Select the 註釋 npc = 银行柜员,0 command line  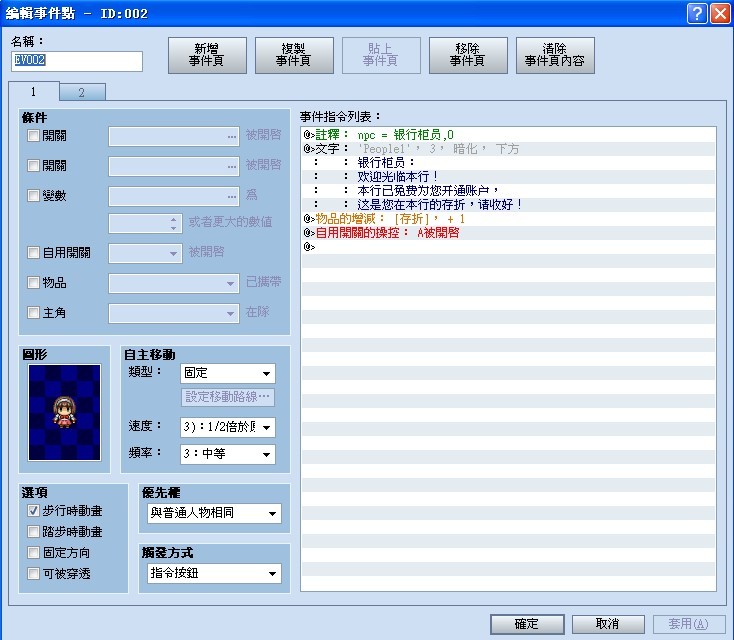pos(508,135)
